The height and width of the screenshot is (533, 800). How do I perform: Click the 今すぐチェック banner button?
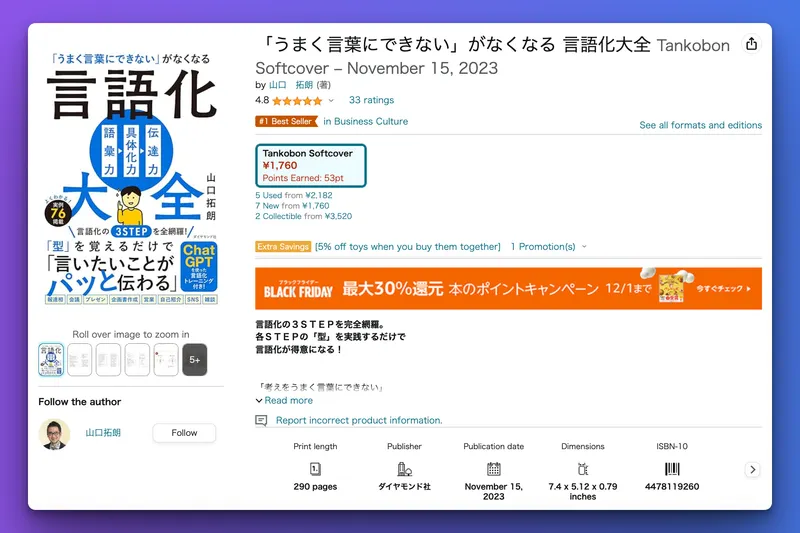(723, 289)
